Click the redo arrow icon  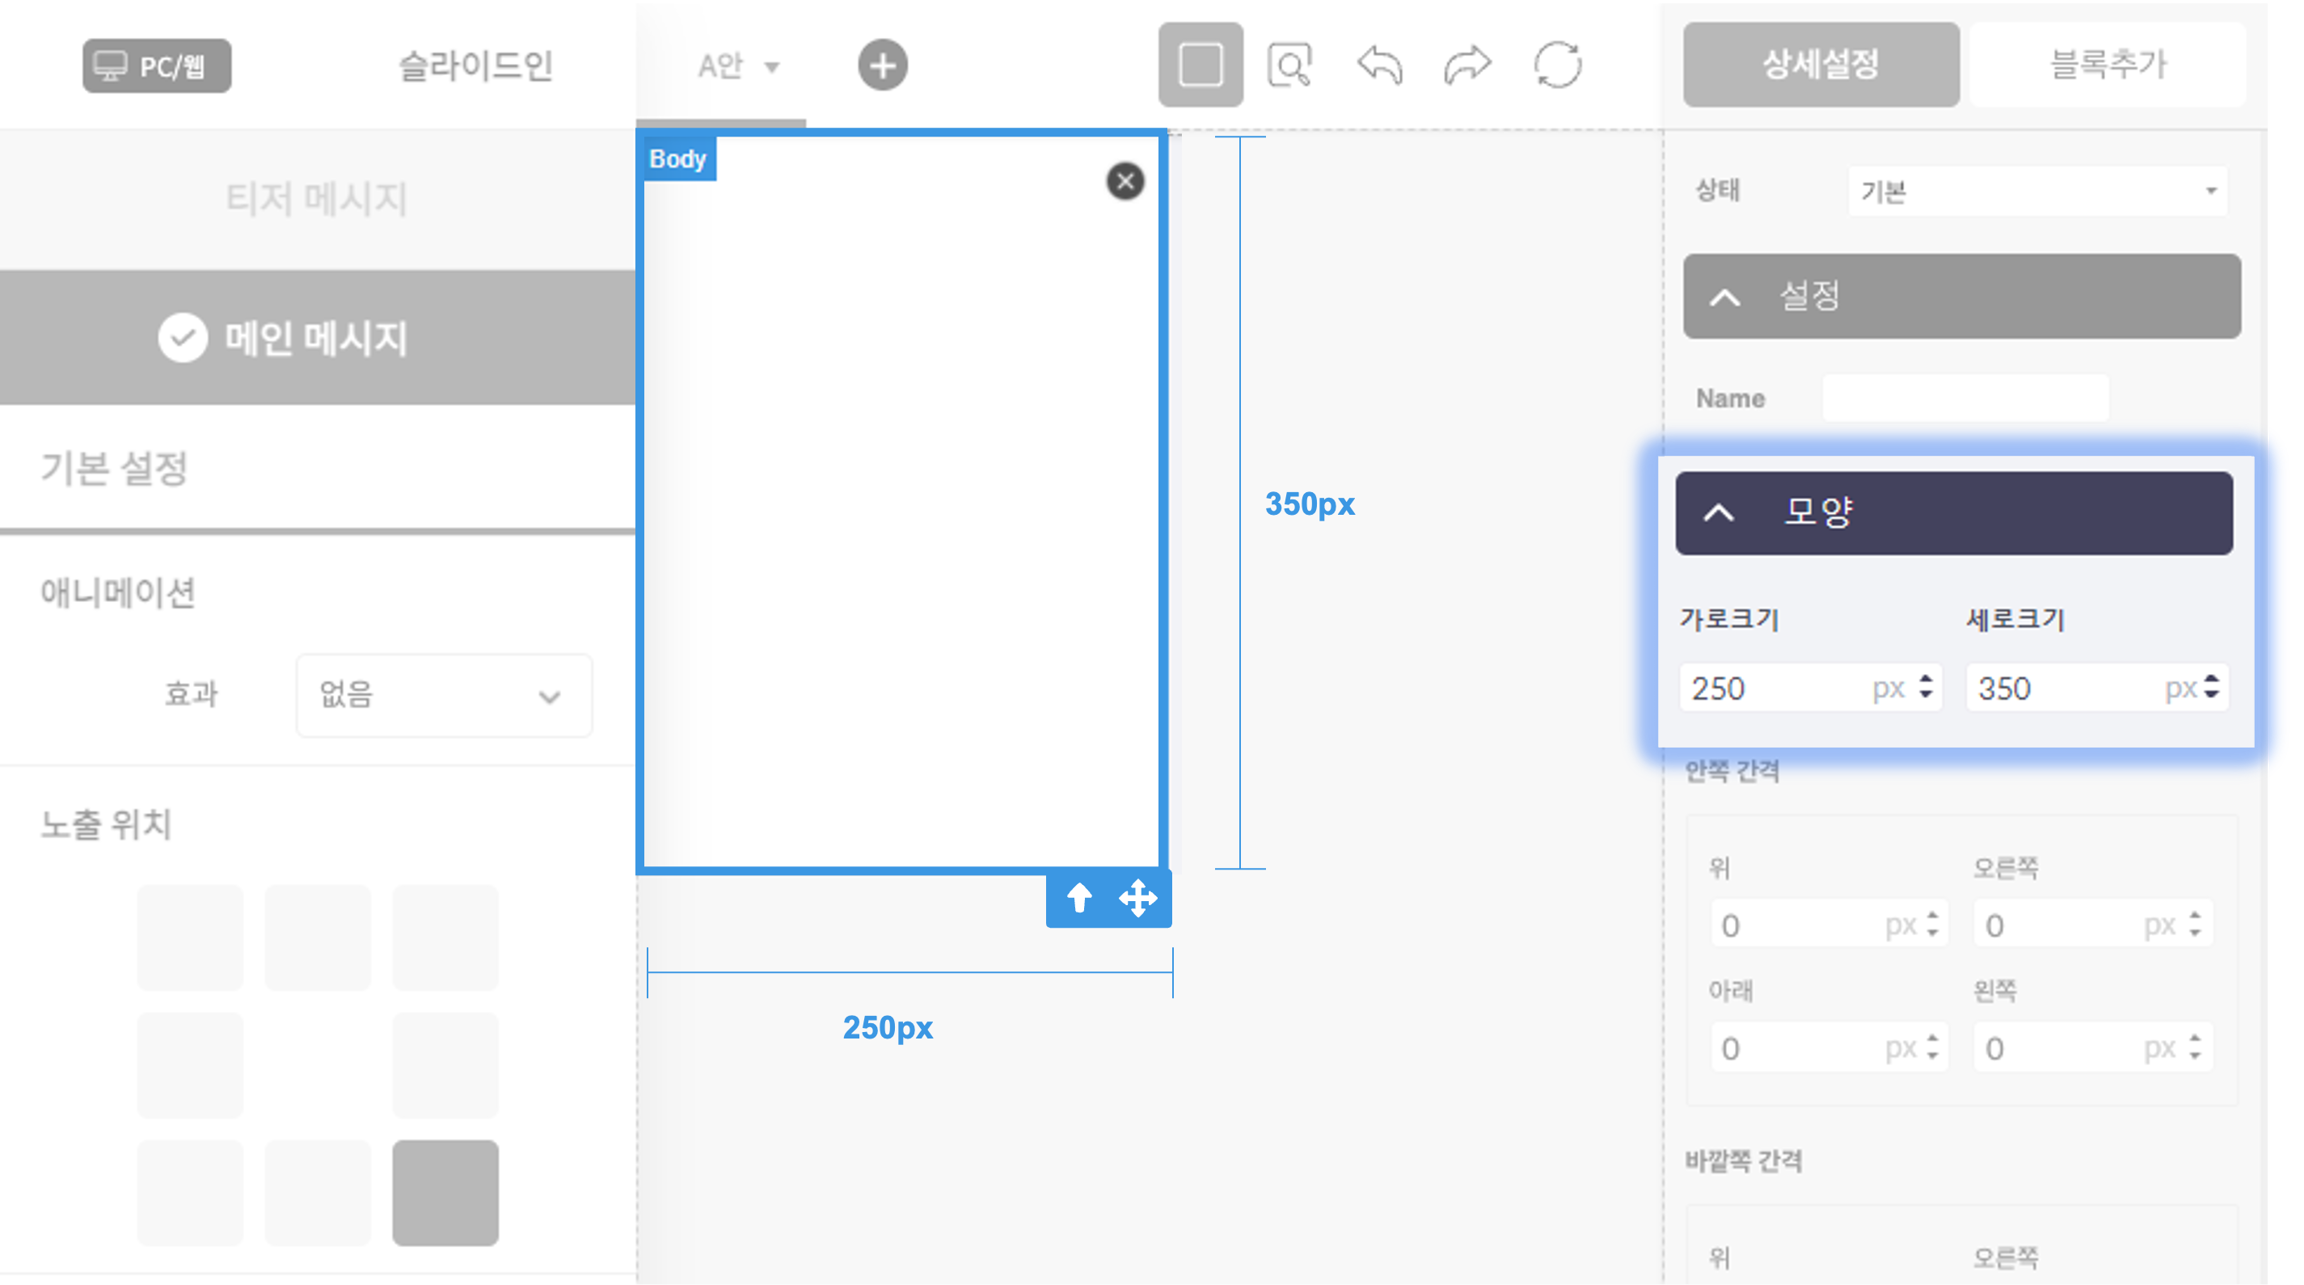coord(1467,66)
